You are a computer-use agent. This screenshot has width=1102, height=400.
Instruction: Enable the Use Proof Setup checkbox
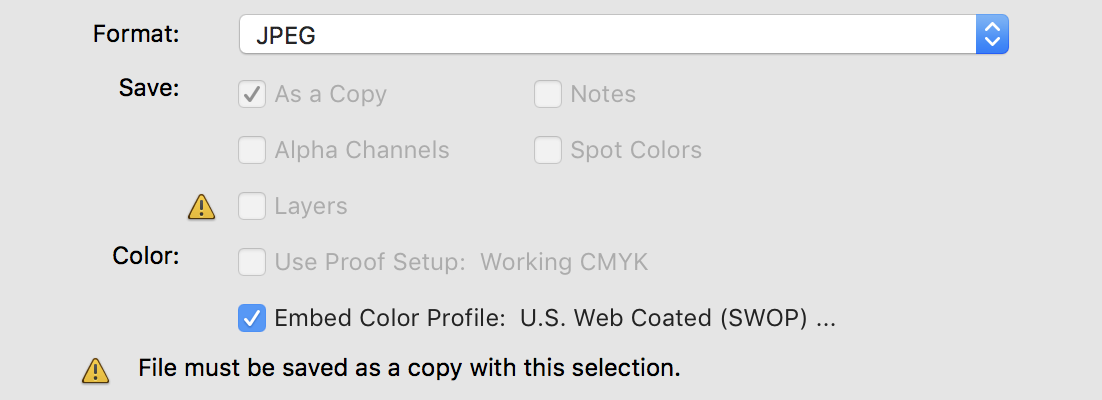pos(252,262)
